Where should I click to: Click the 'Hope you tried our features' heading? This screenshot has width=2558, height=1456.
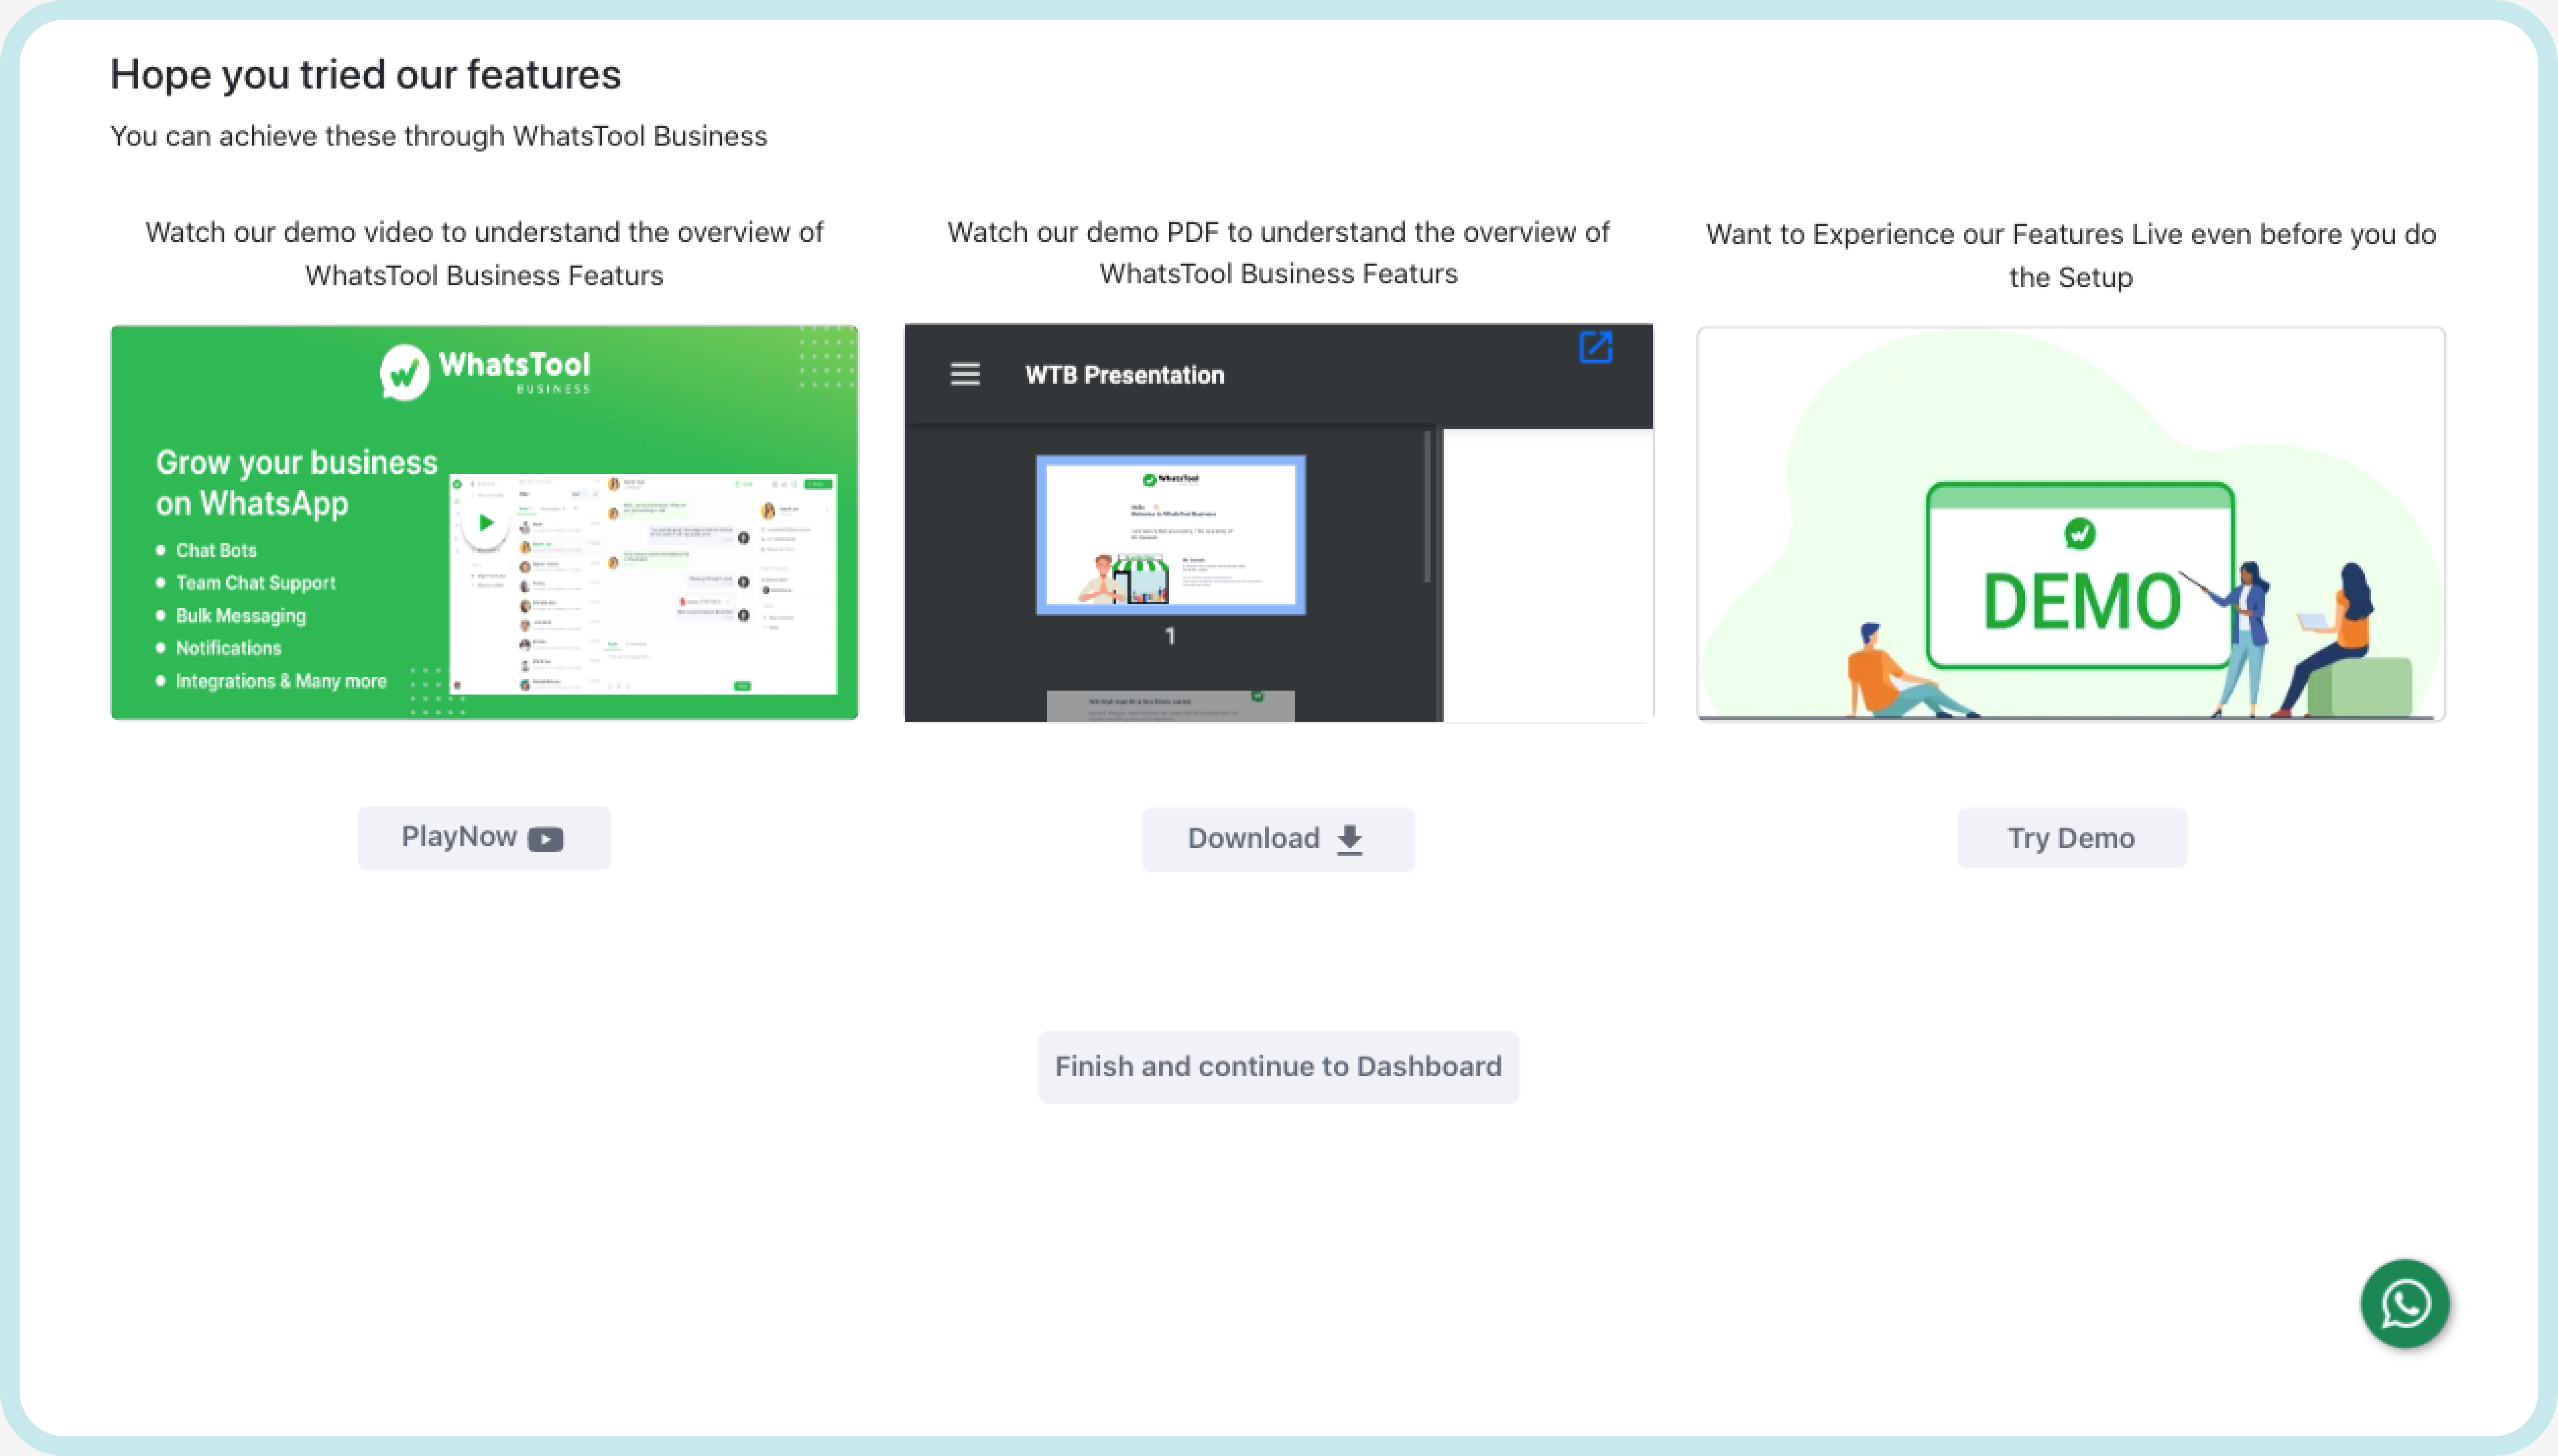coord(365,74)
